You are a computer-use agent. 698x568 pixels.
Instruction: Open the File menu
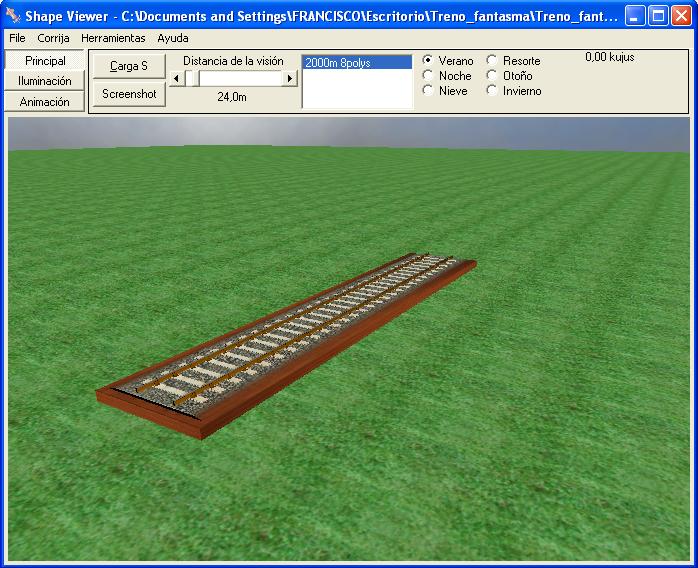(17, 38)
